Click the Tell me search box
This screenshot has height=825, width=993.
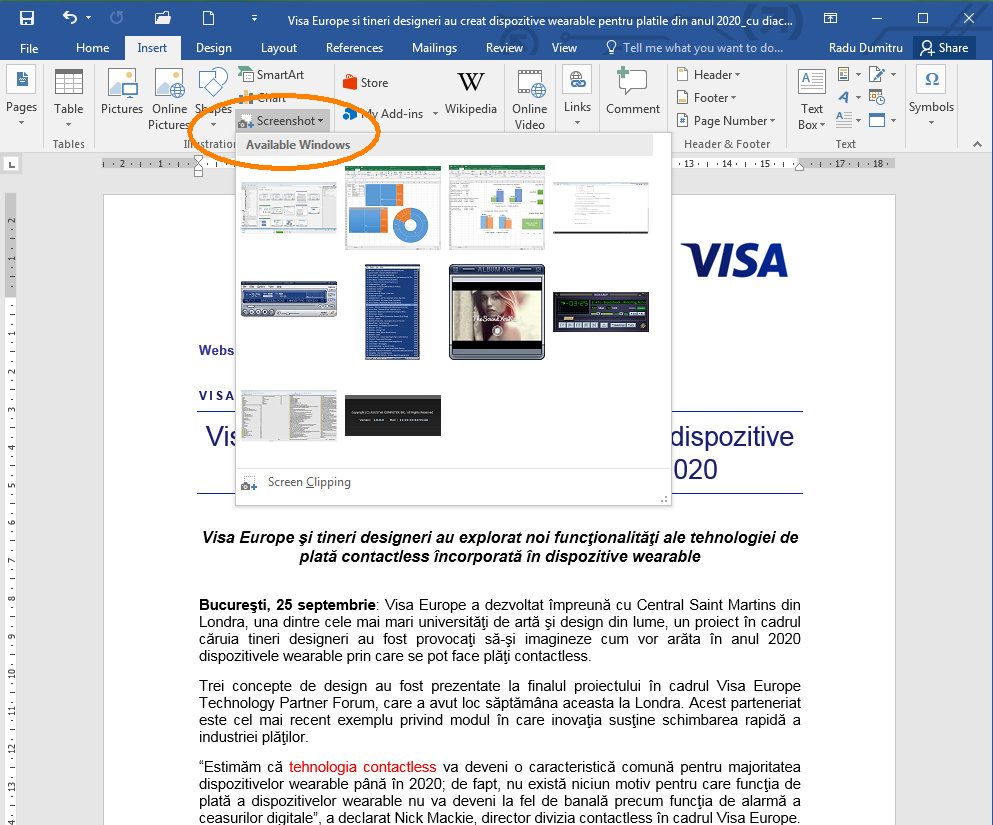[x=695, y=47]
